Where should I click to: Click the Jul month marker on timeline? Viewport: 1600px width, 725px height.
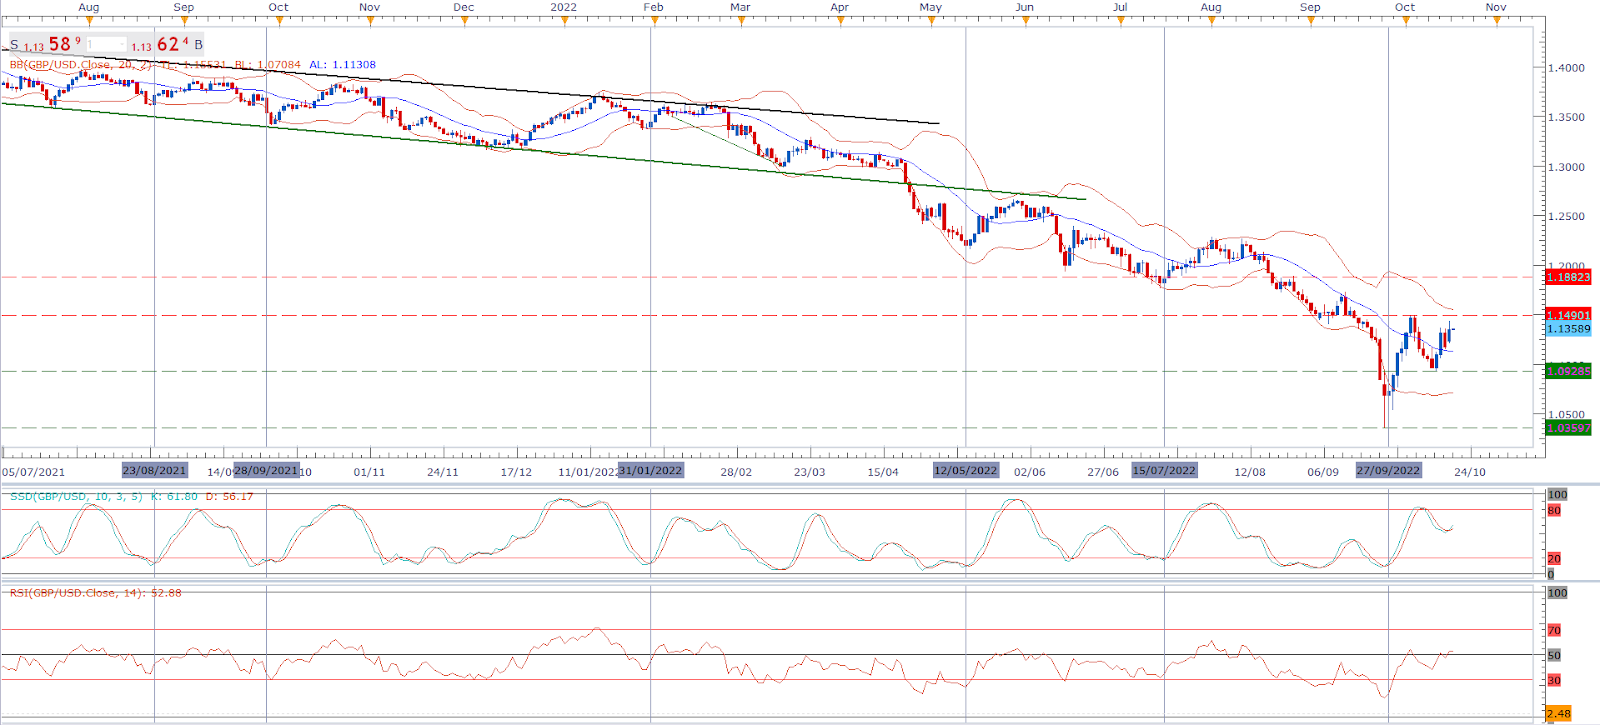(1120, 7)
